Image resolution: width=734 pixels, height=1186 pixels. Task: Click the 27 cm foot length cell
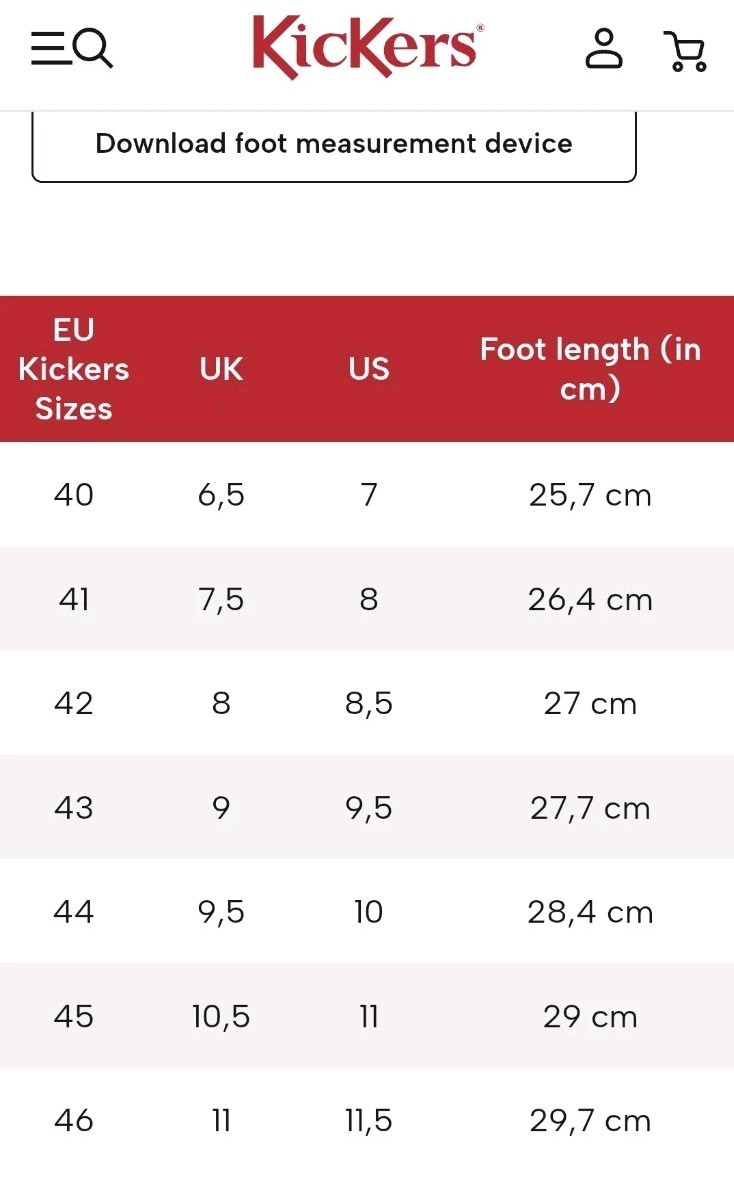tap(590, 703)
